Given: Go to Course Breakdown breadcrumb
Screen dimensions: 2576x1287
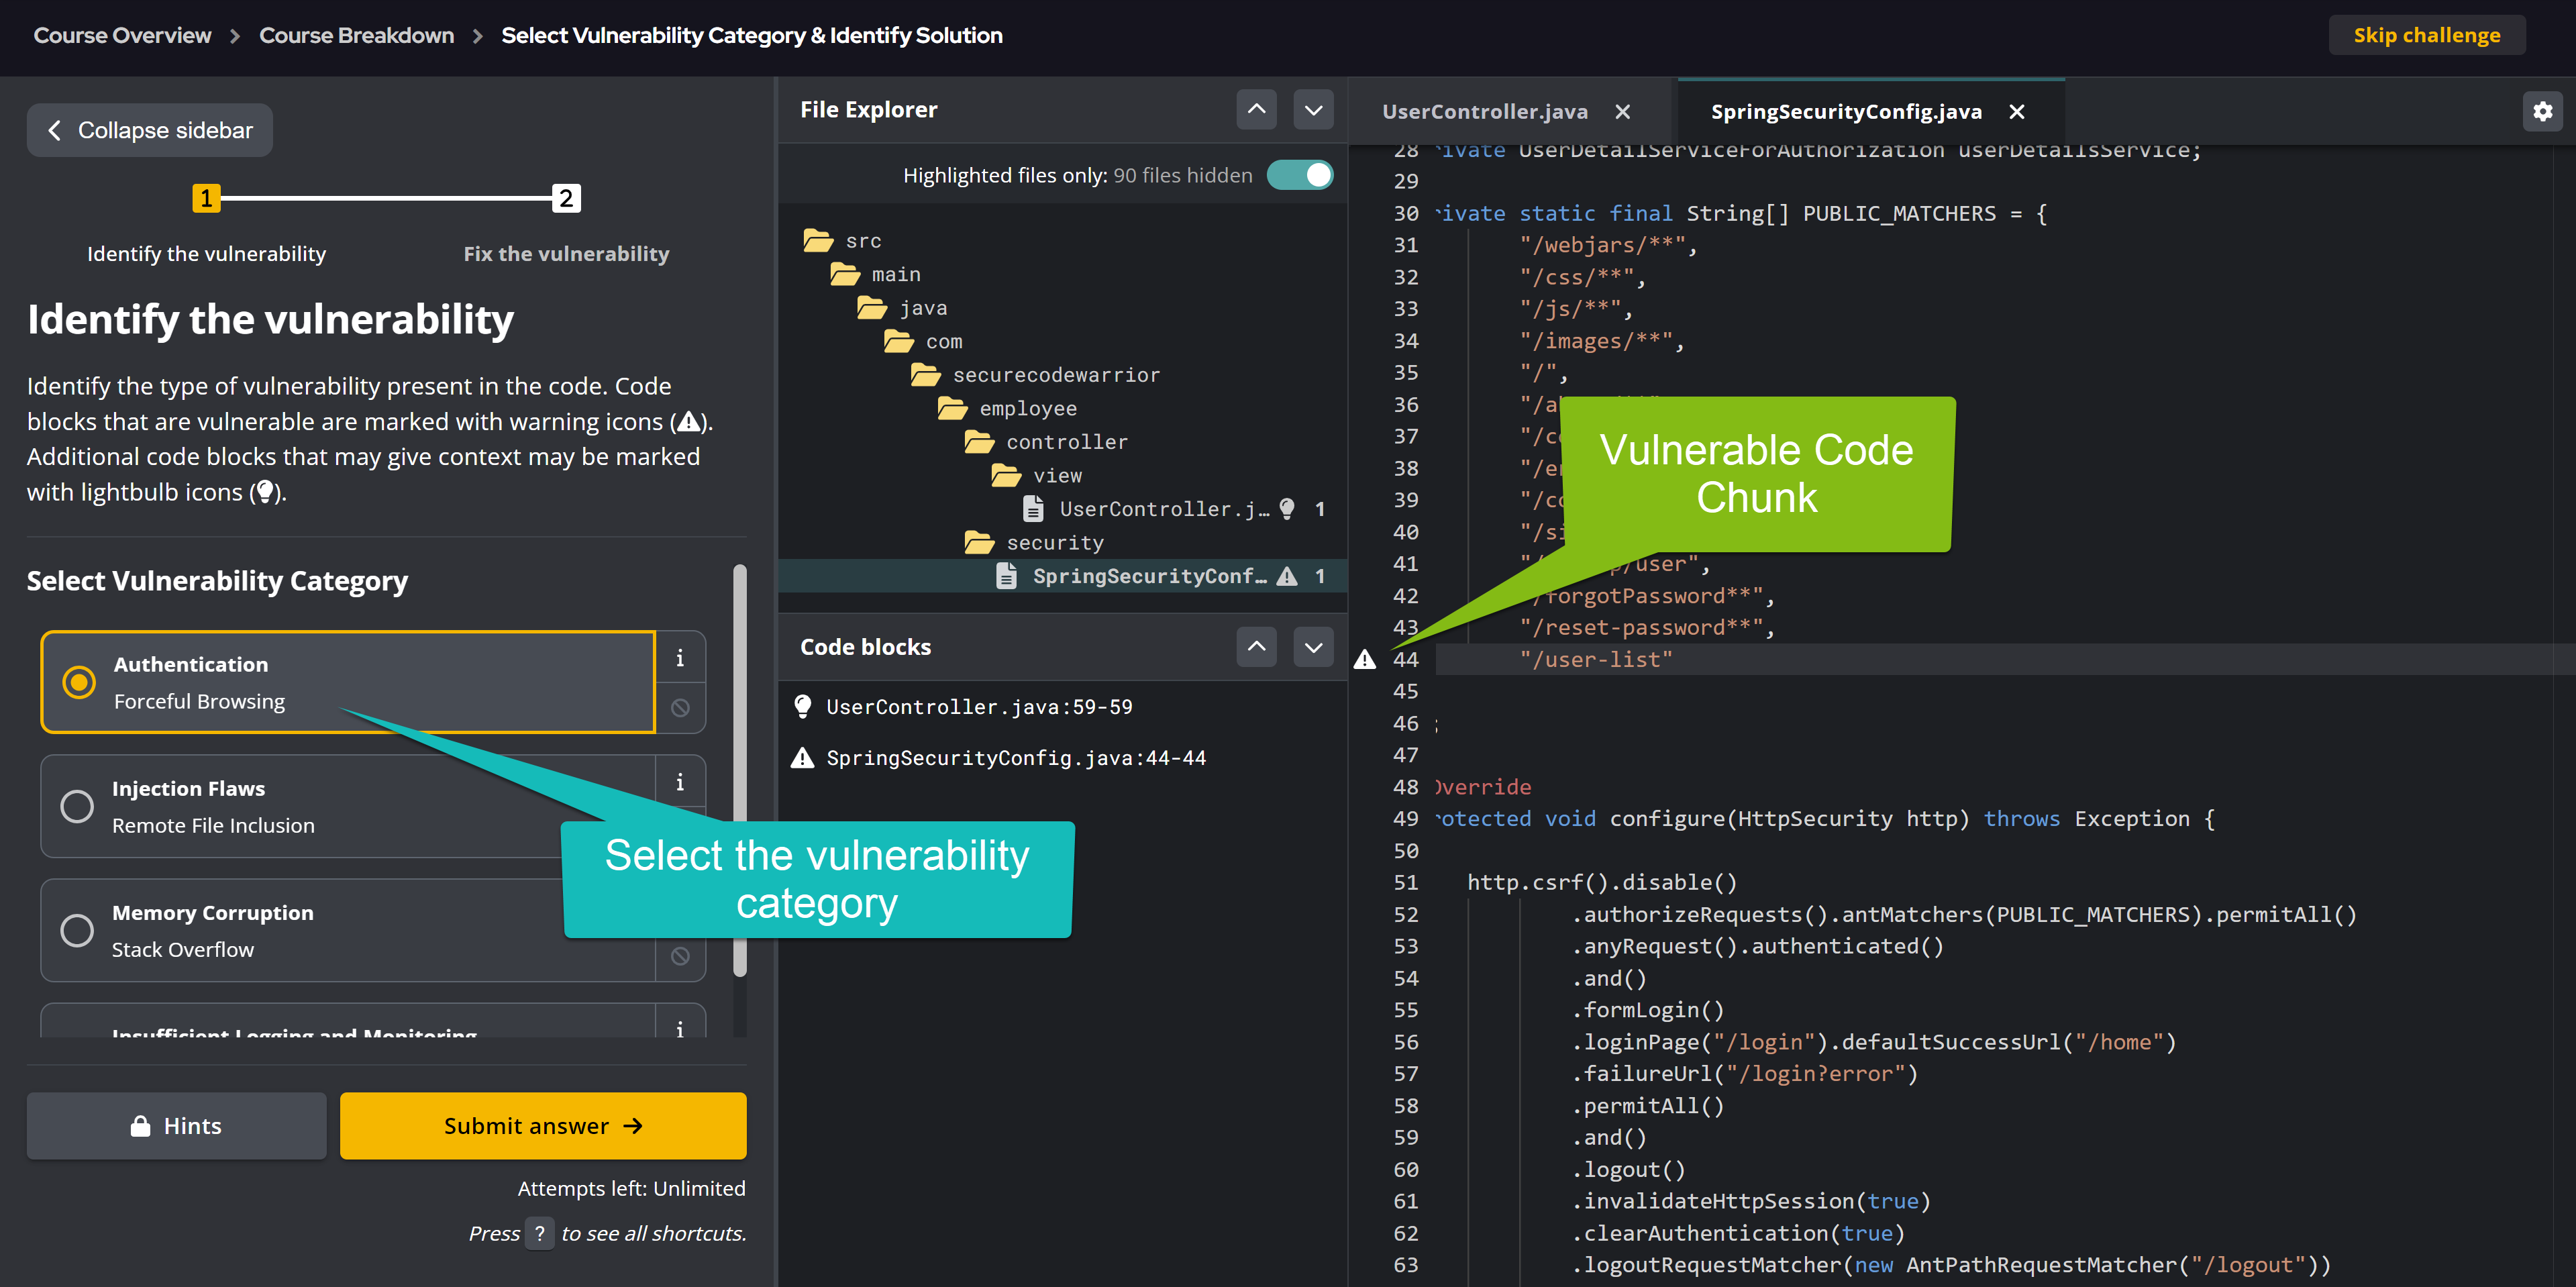Looking at the screenshot, I should tap(356, 35).
